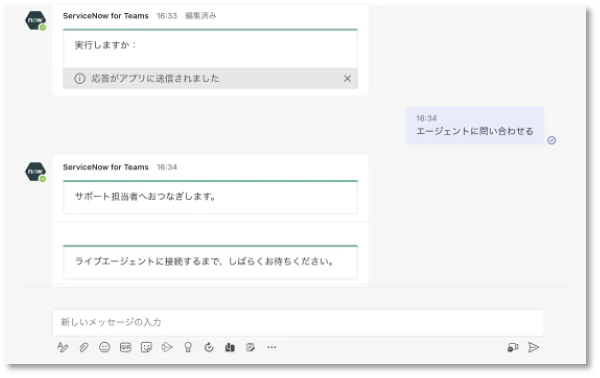
Task: Click the stream/schedule arrow icon in toolbar
Action: click(167, 347)
